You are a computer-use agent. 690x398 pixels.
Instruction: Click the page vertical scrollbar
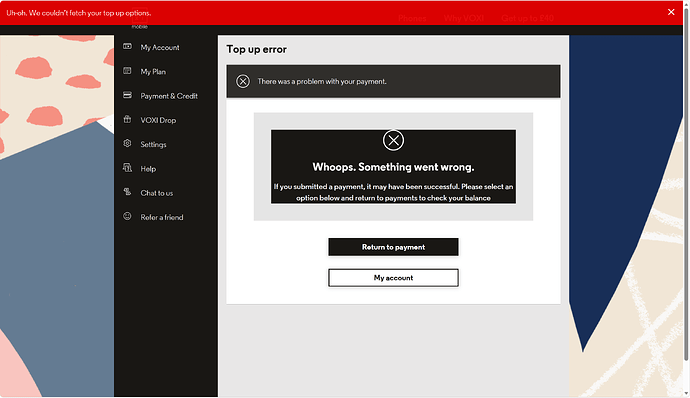click(x=686, y=185)
